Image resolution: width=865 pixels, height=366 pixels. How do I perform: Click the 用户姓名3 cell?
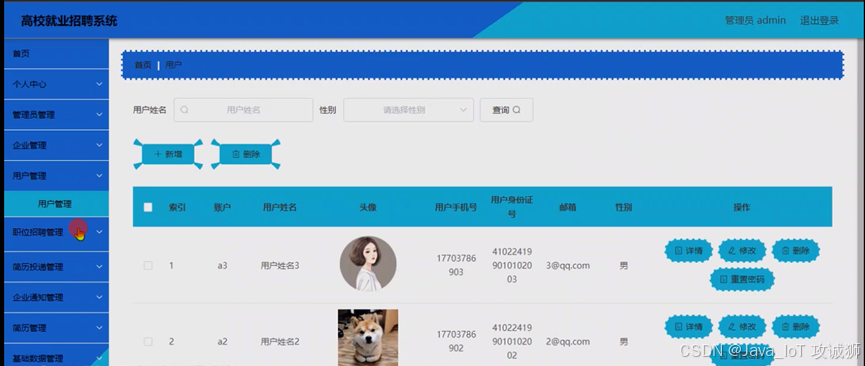pyautogui.click(x=280, y=266)
